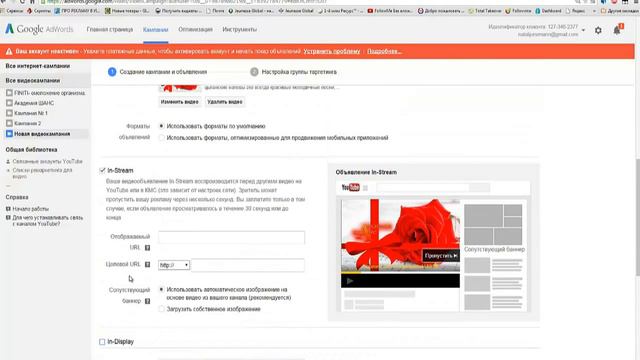Click the 'Общая библиотека' sidebar heading

point(31,149)
